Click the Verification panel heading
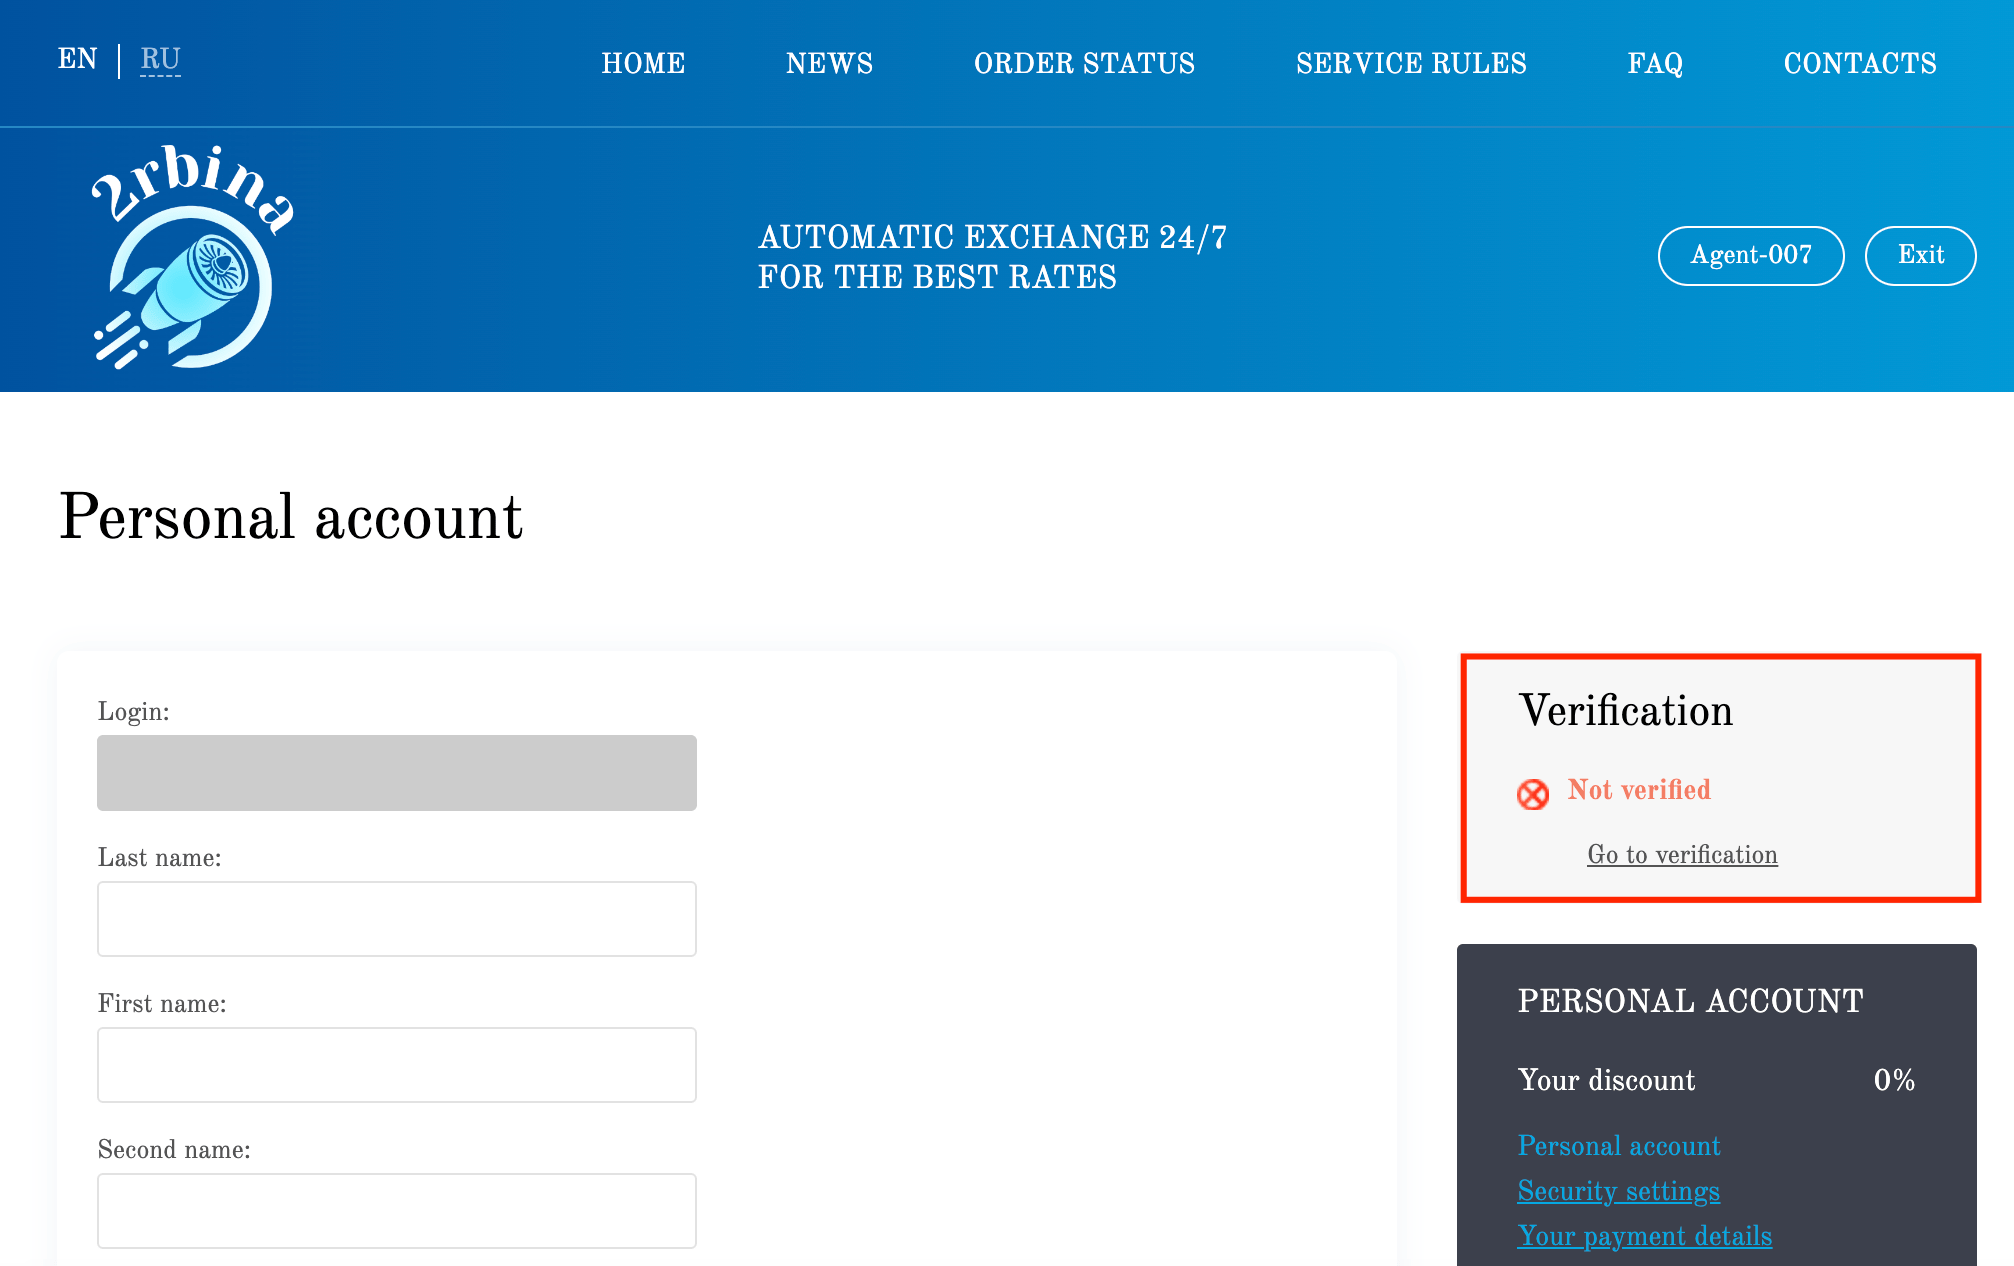This screenshot has width=2014, height=1266. point(1626,711)
